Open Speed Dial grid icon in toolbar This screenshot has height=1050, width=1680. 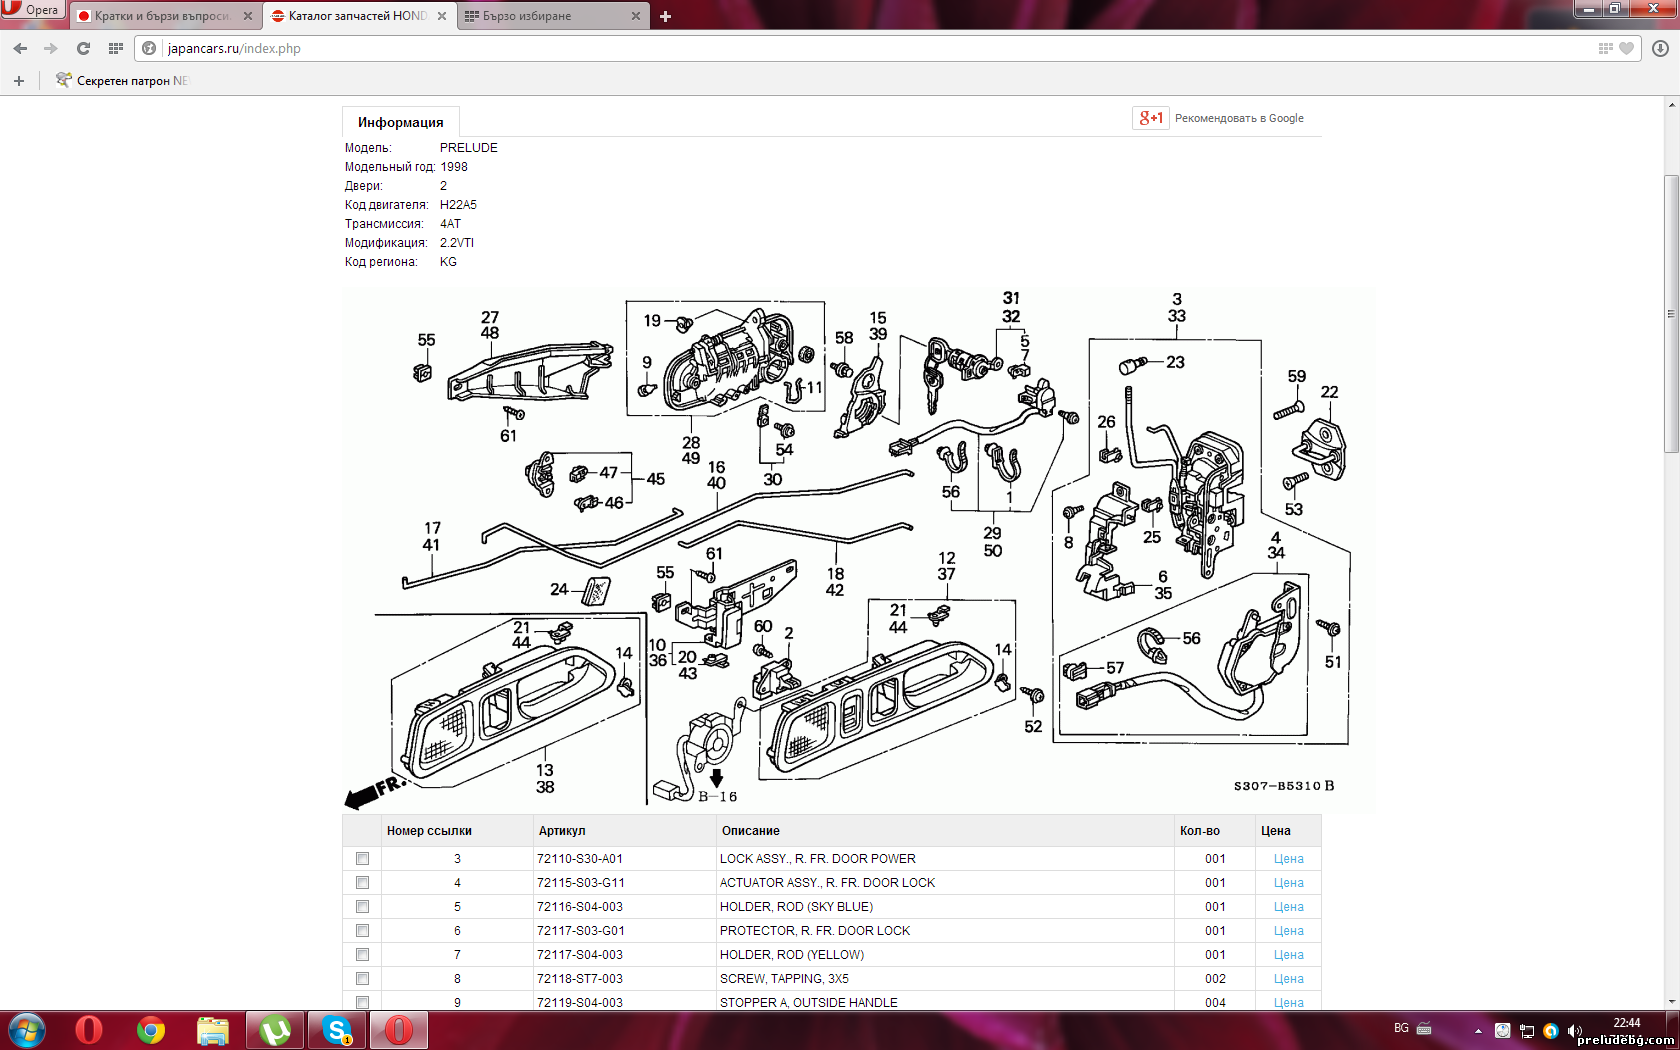click(x=116, y=48)
